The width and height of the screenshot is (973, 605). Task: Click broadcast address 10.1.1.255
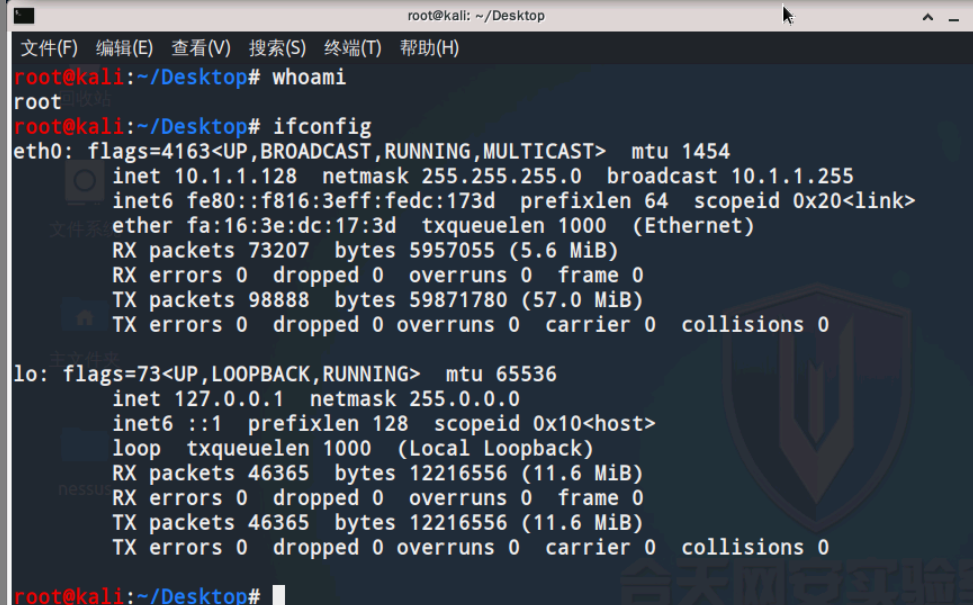pos(792,176)
